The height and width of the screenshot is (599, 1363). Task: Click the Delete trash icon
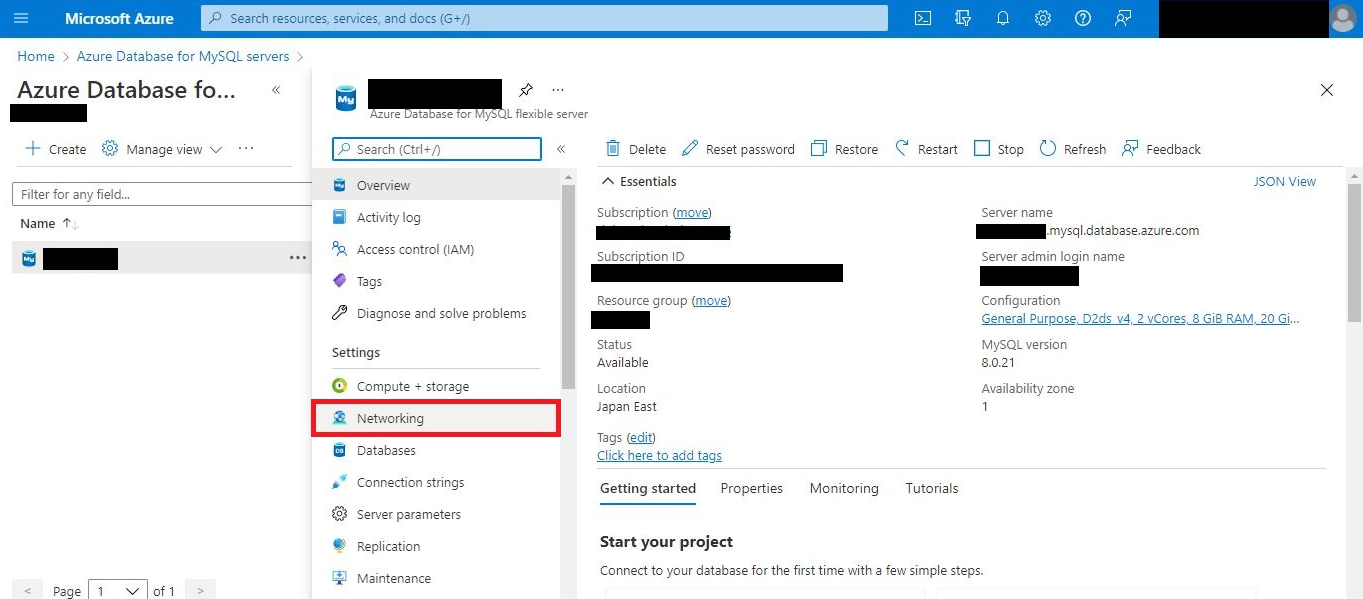point(613,149)
